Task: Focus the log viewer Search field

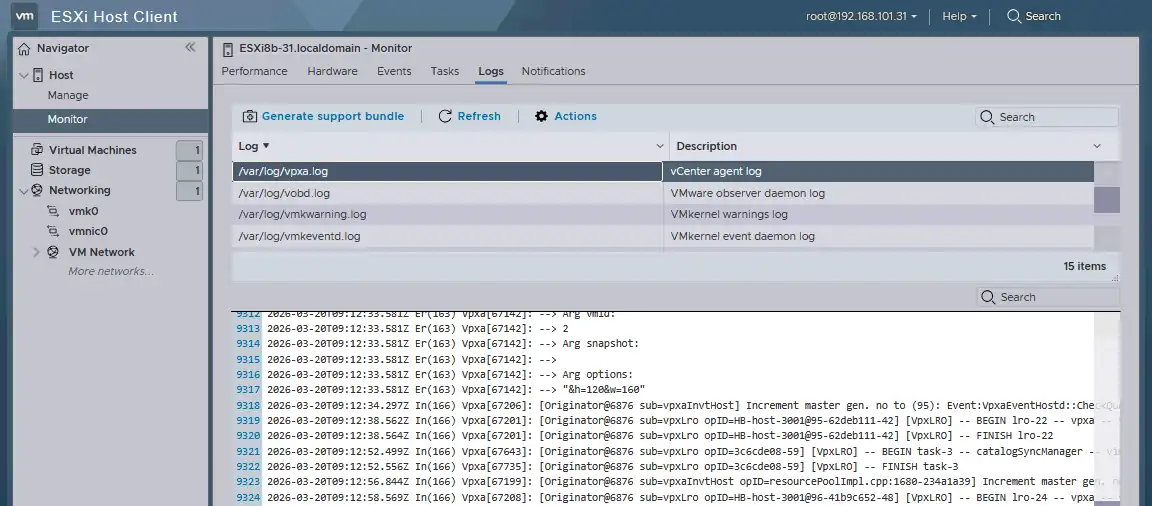Action: tap(1047, 297)
